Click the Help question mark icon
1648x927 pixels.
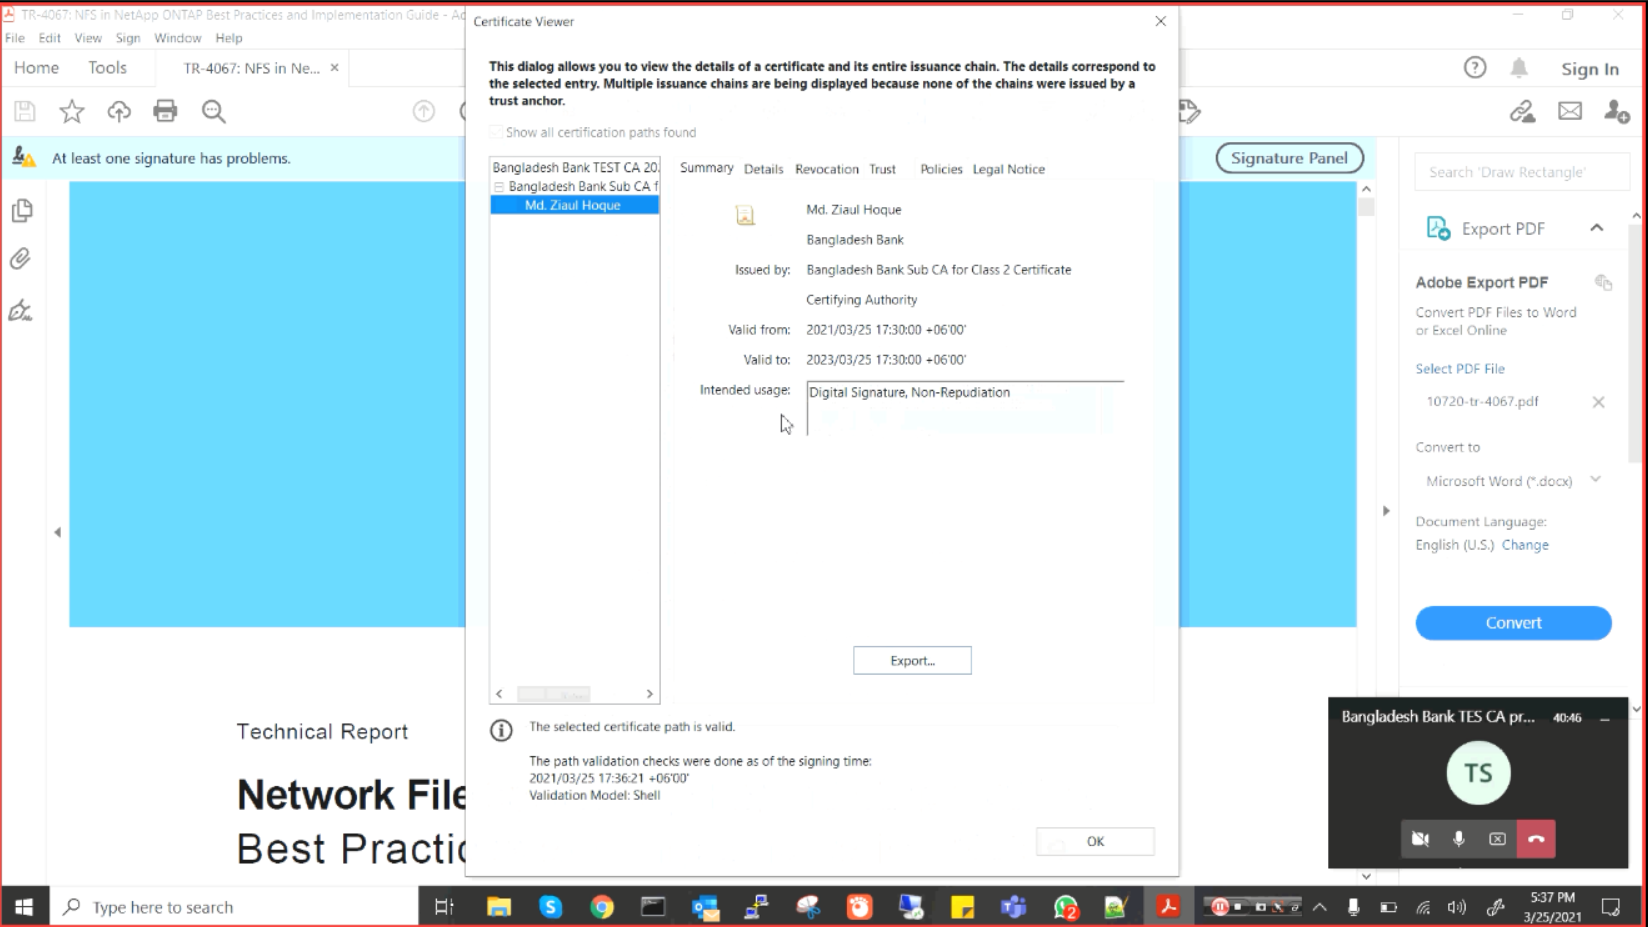[x=1475, y=68]
